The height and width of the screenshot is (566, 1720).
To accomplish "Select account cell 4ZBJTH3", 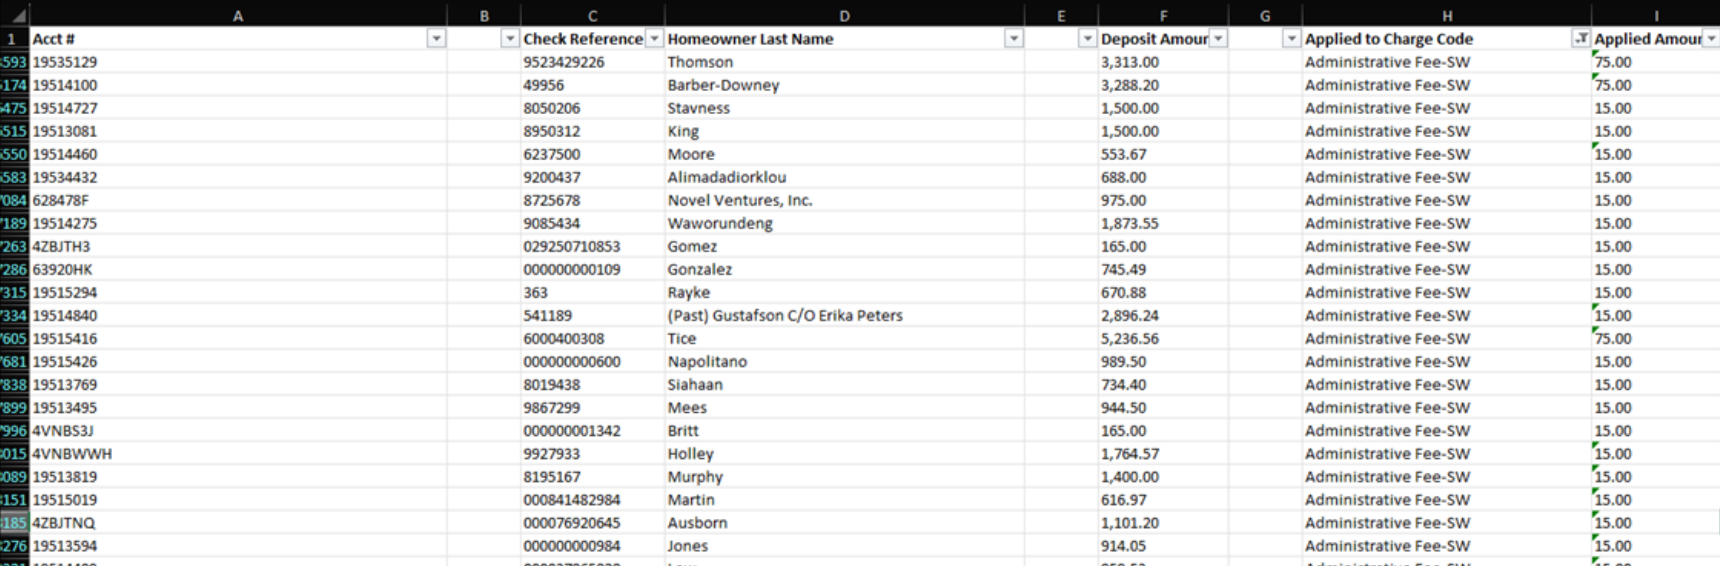I will (238, 246).
